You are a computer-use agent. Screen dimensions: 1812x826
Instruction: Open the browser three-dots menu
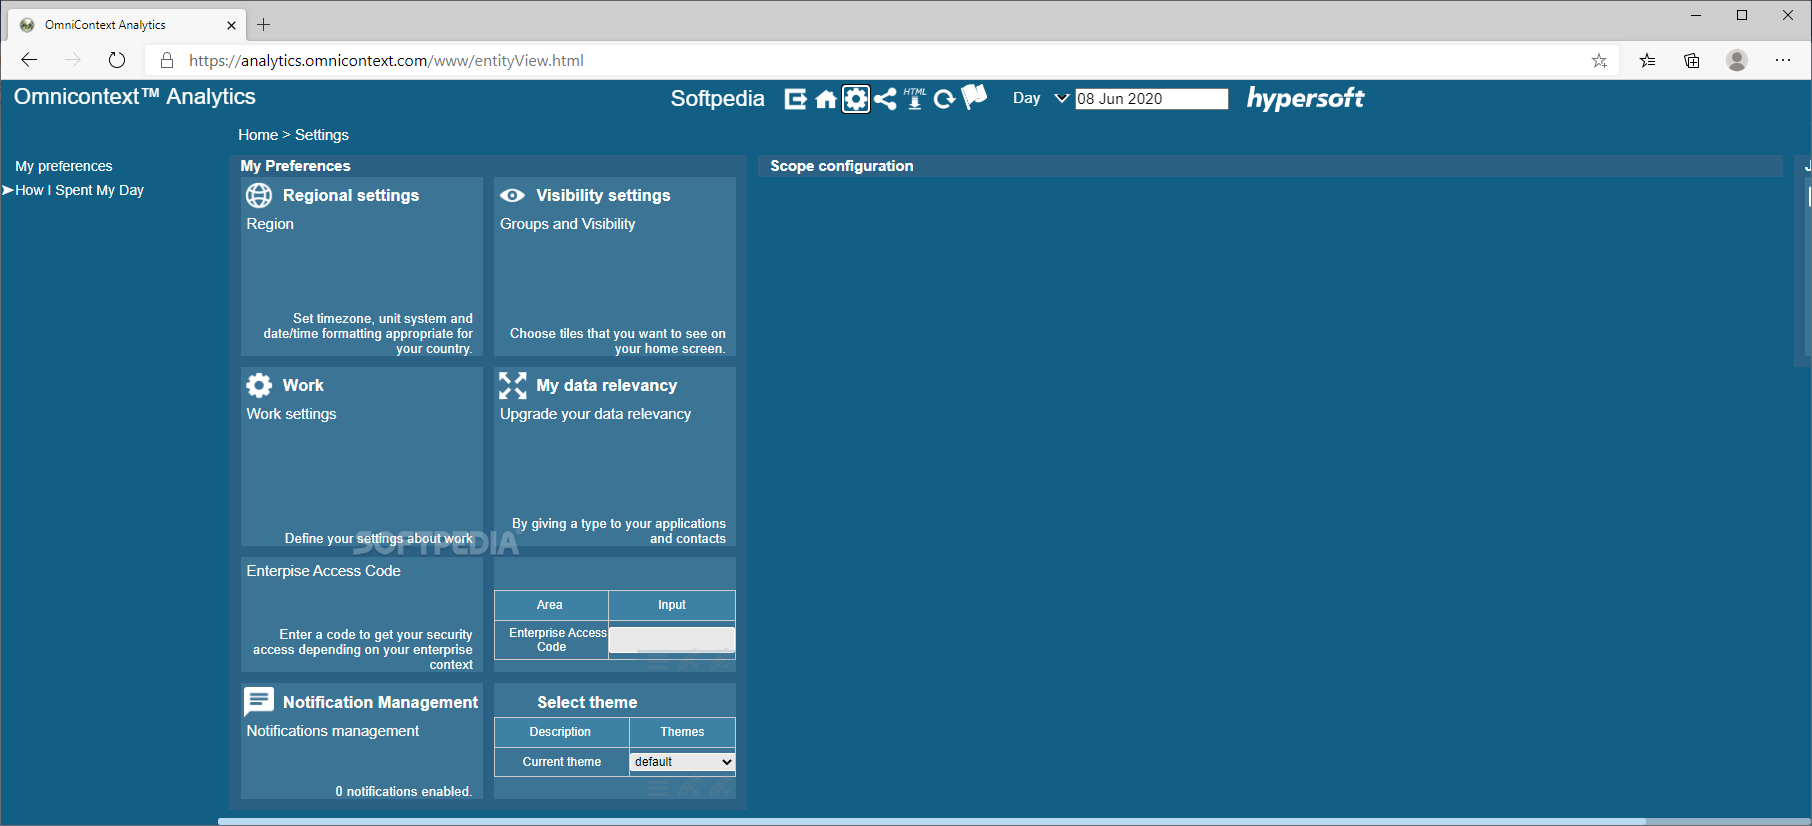pos(1783,61)
